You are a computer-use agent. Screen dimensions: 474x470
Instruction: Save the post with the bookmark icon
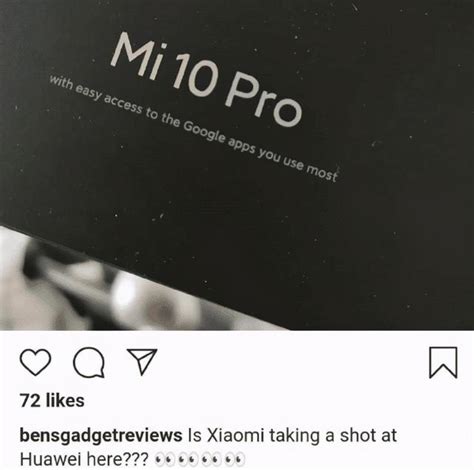click(x=443, y=363)
